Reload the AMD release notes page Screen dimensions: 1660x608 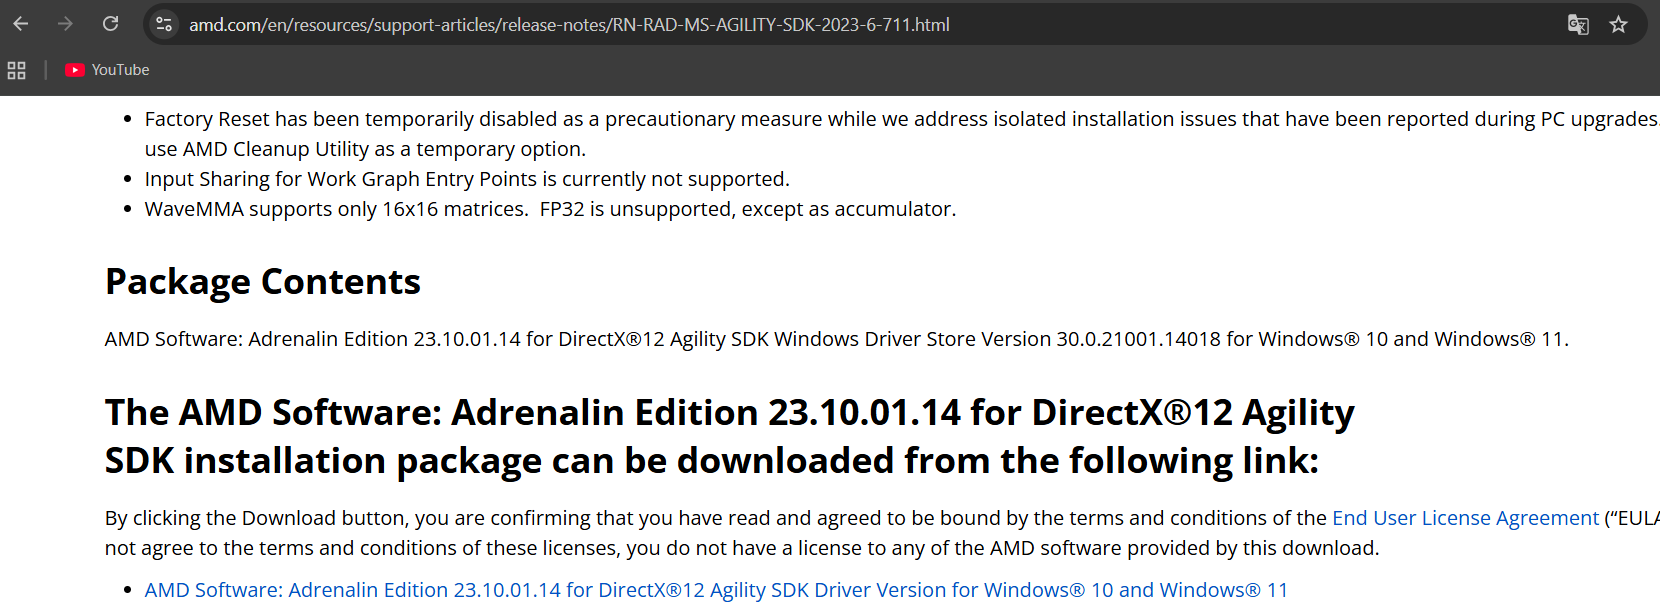pyautogui.click(x=111, y=24)
